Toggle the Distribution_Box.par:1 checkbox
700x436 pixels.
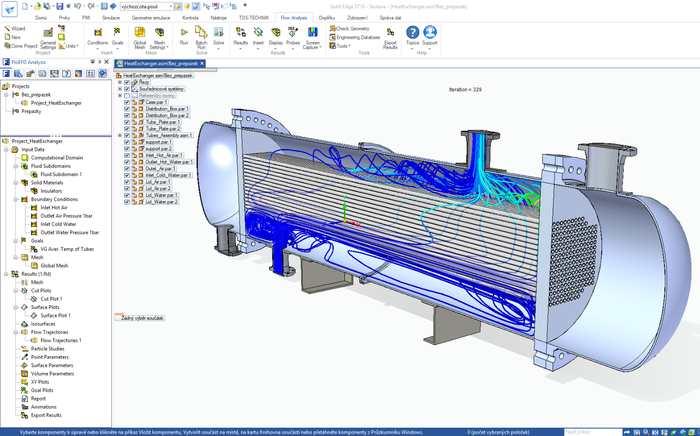click(127, 109)
